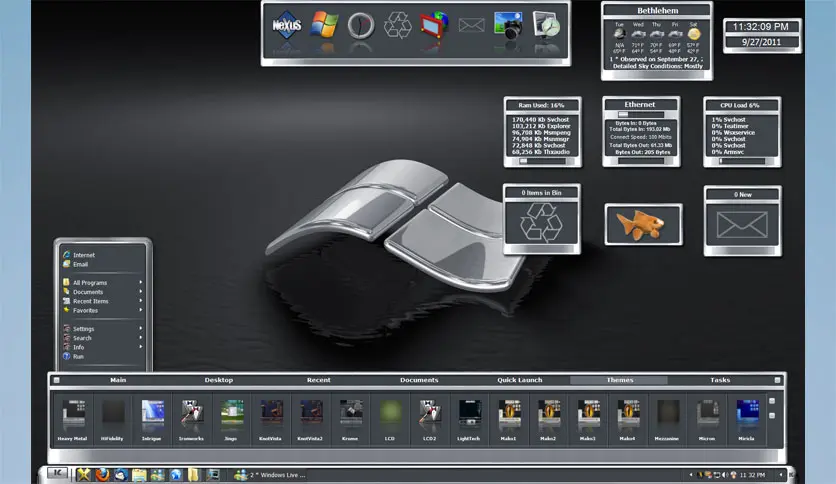Click the Windows flag icon in the dock
This screenshot has width=836, height=484.
[324, 25]
